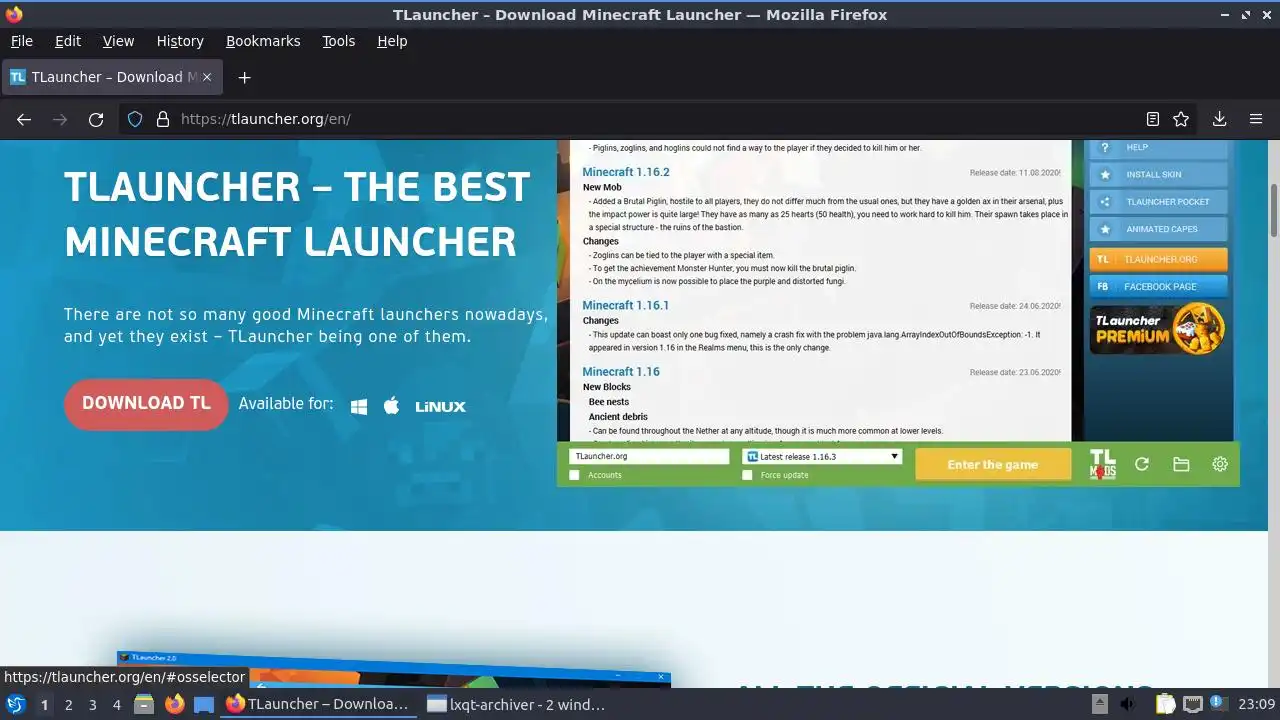Click the page vertical scrollbar thumb
This screenshot has height=720, width=1280.
click(1274, 210)
